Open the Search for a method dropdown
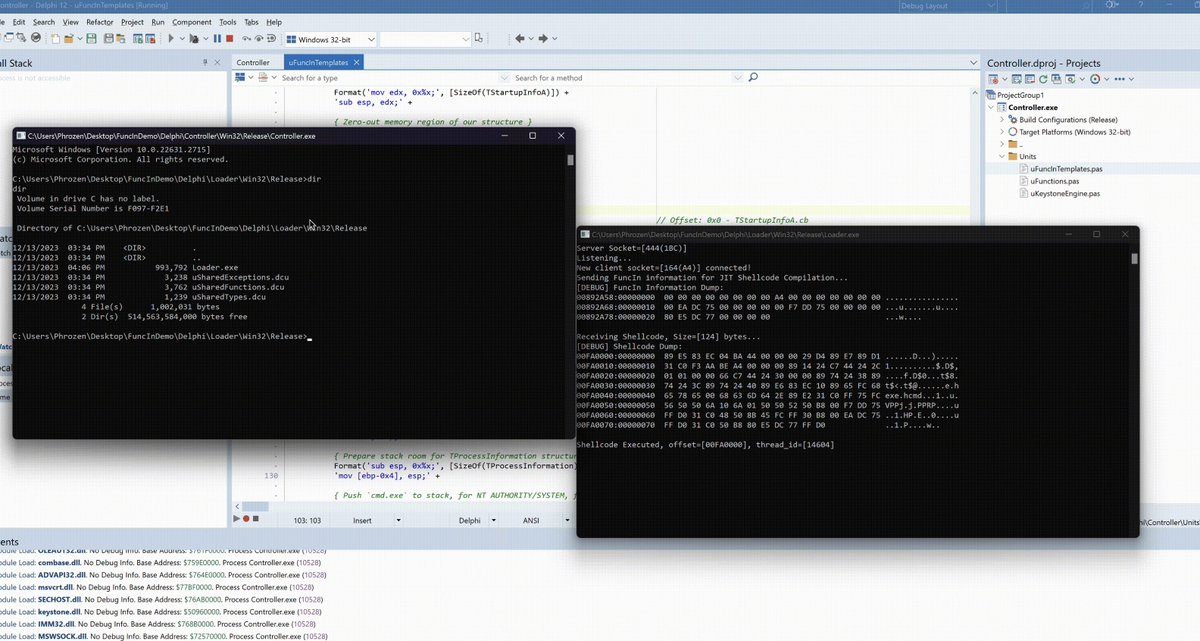This screenshot has height=641, width=1200. (x=737, y=77)
